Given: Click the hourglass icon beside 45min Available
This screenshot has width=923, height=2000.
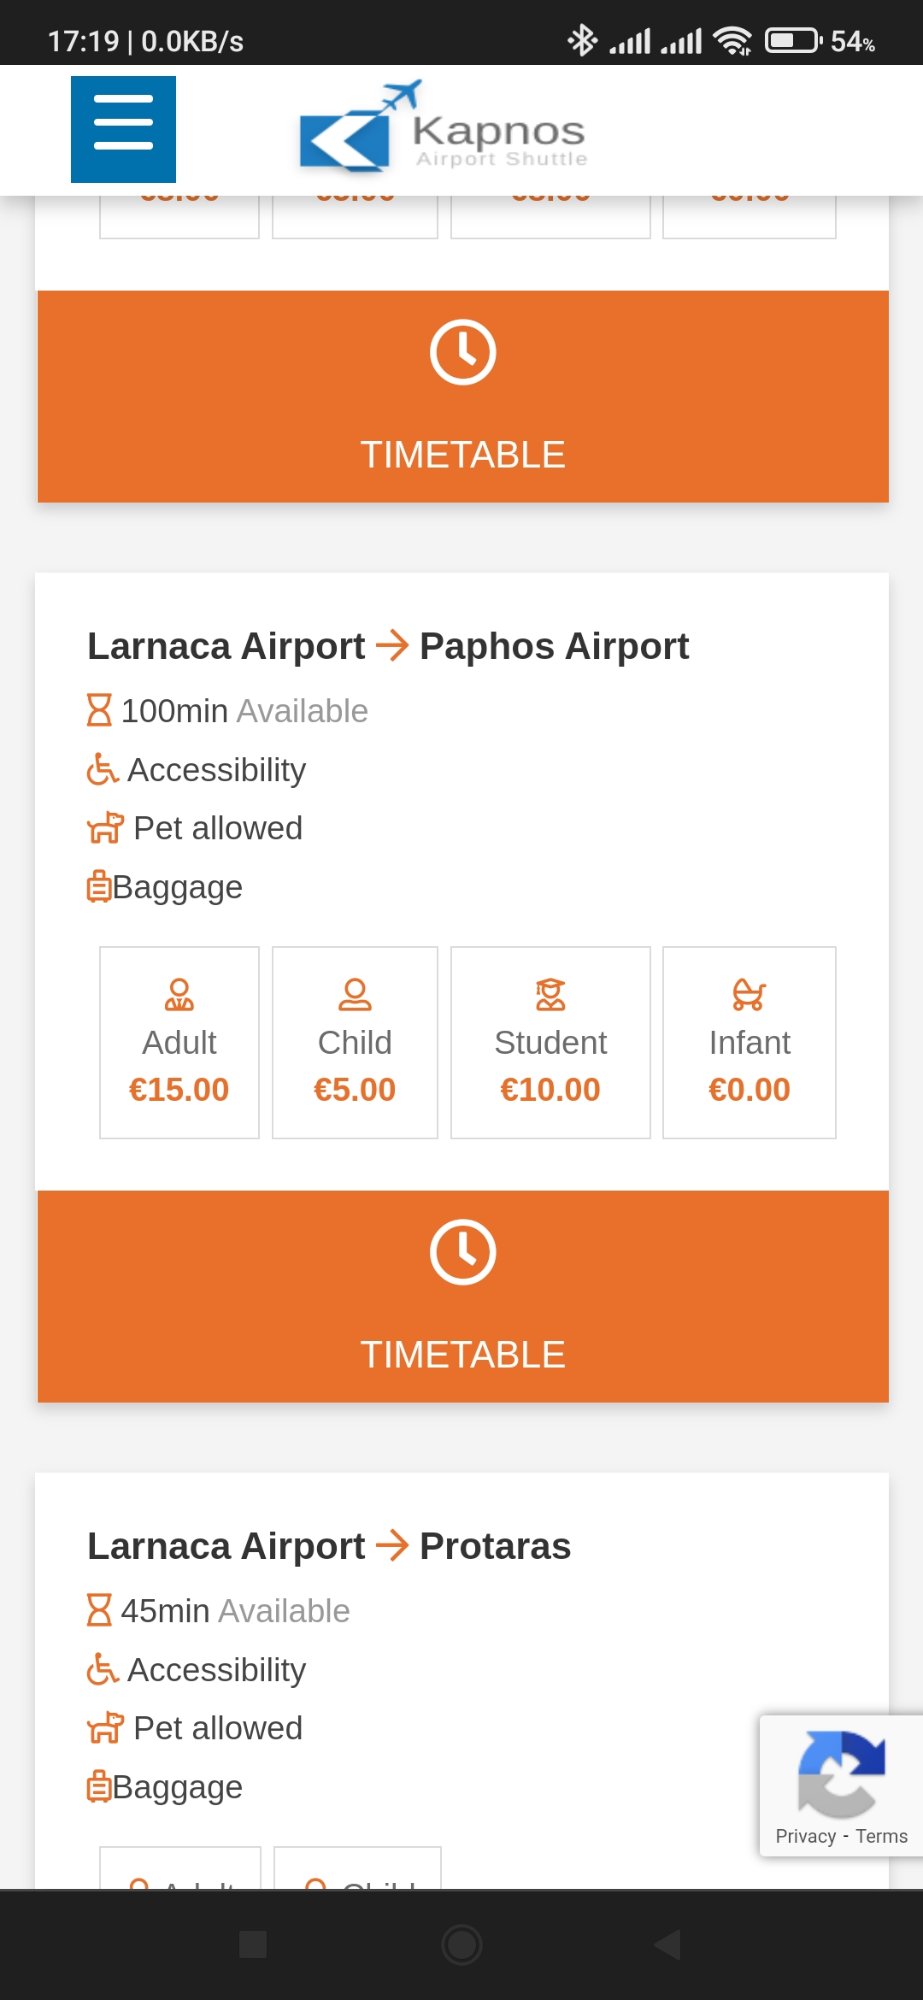Looking at the screenshot, I should tap(99, 1611).
